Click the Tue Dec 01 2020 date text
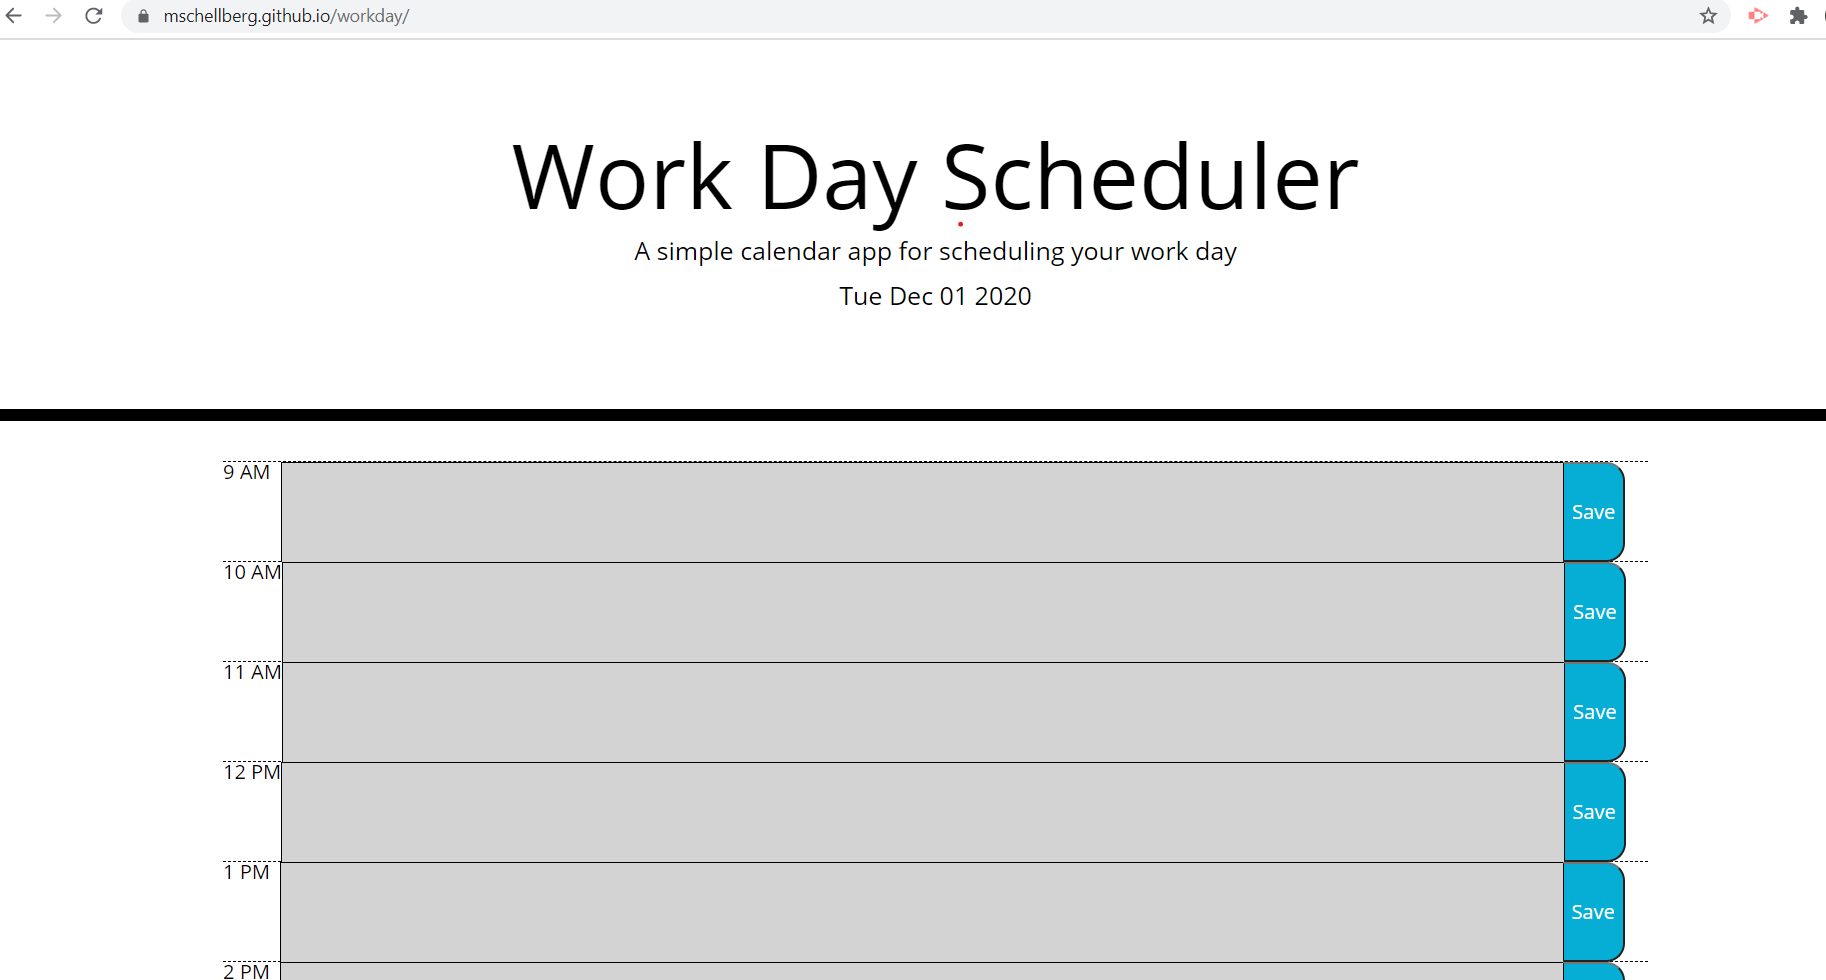 [x=934, y=296]
